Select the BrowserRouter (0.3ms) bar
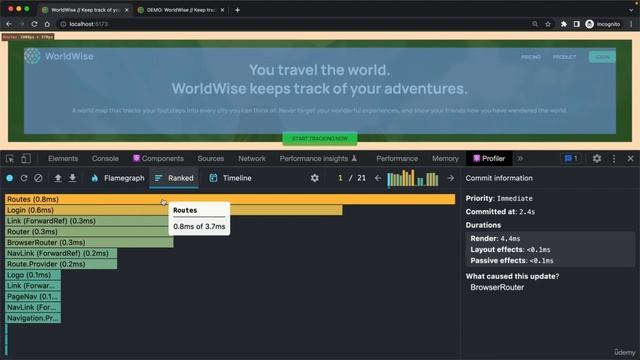 [x=89, y=242]
